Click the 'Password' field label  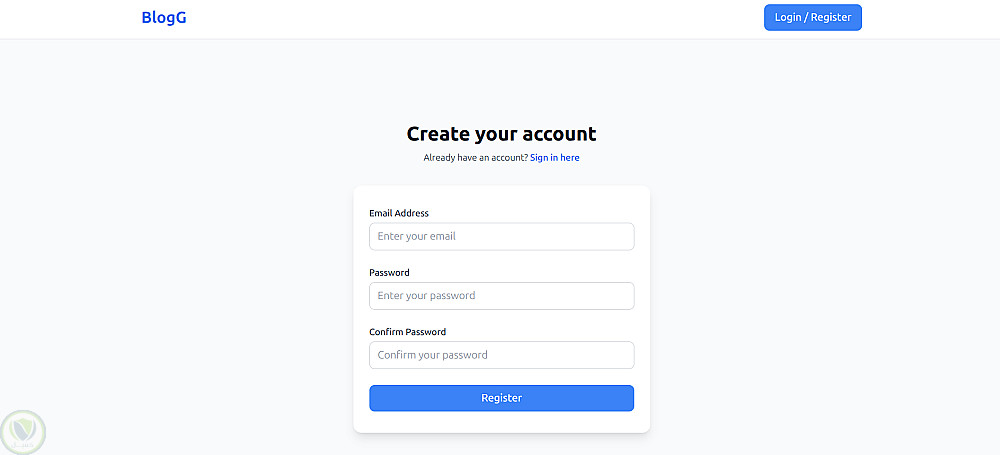pos(389,272)
